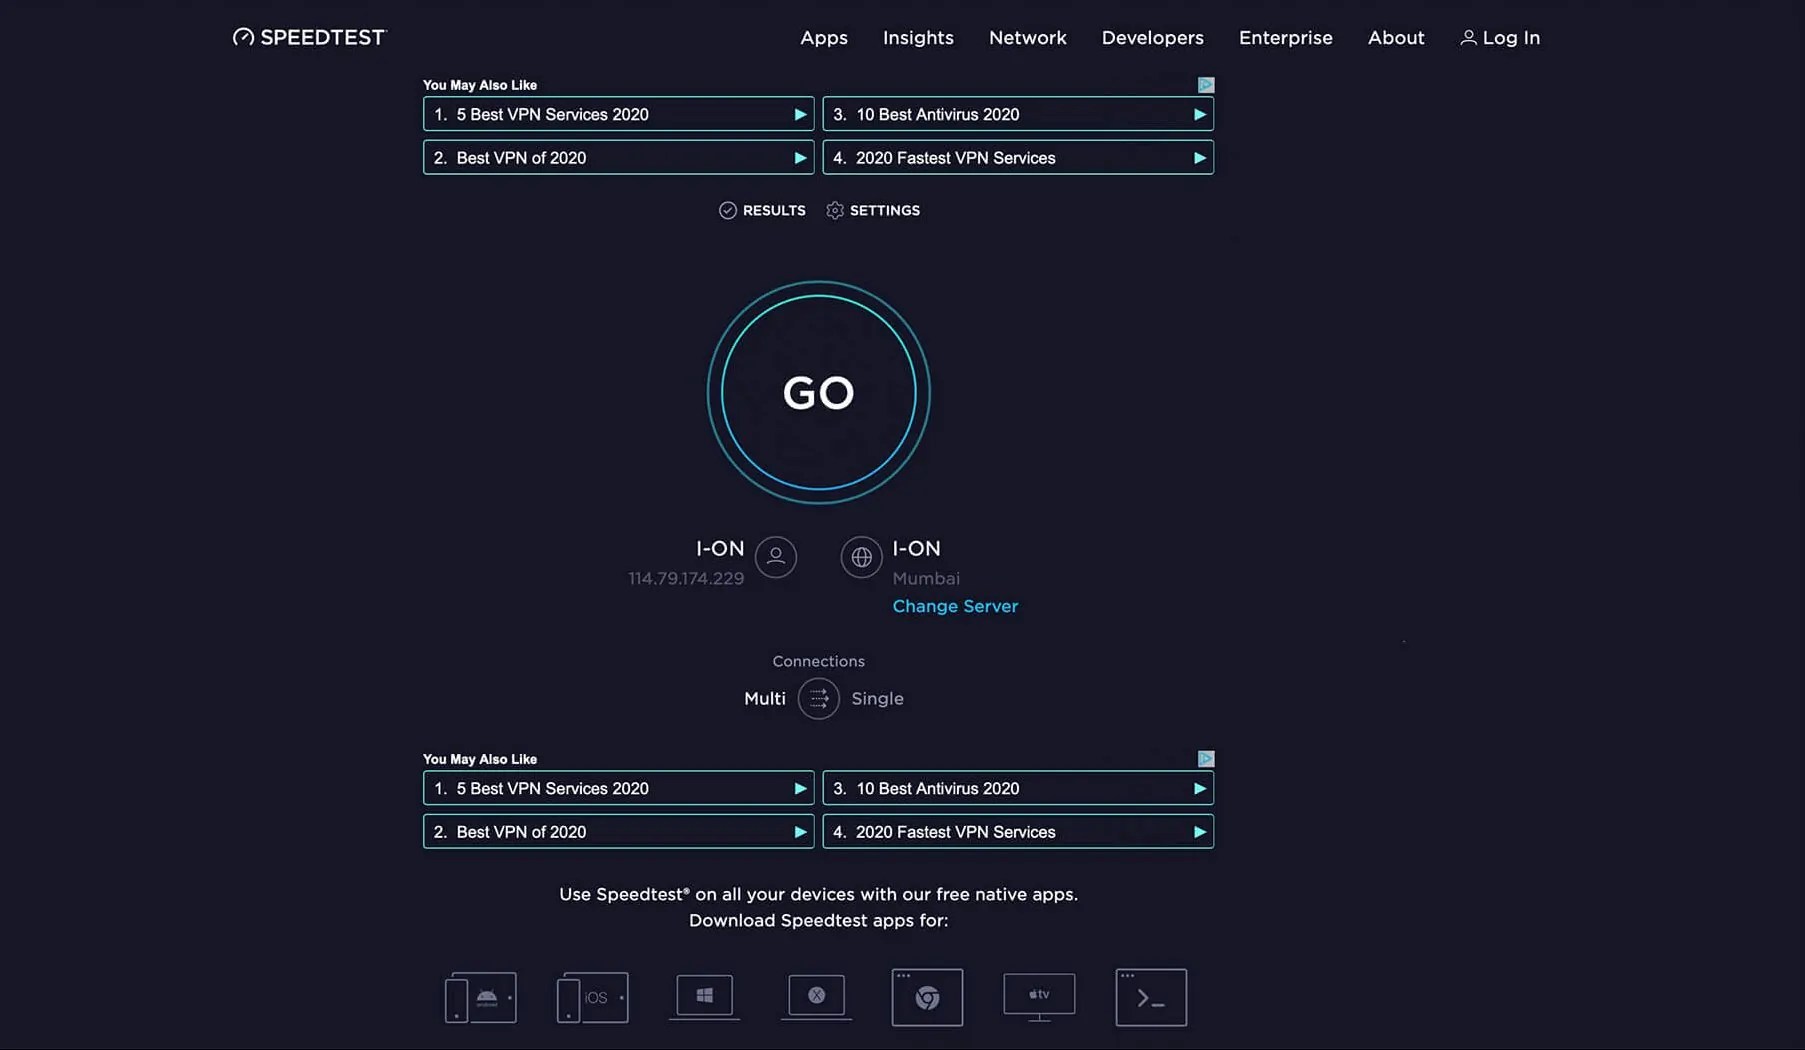
Task: Open bottom ad '10 Best Antivirus 2020'
Action: [x=1018, y=788]
